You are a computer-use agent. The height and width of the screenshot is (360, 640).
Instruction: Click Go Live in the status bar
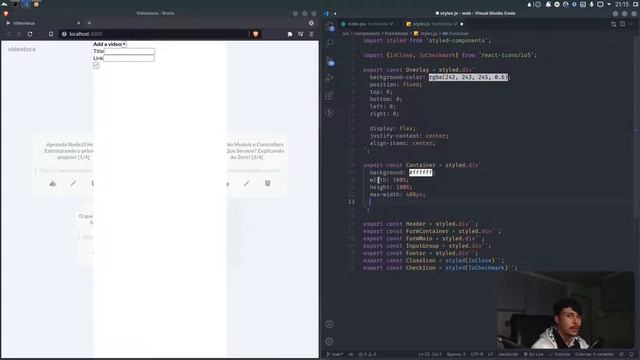tap(533, 354)
